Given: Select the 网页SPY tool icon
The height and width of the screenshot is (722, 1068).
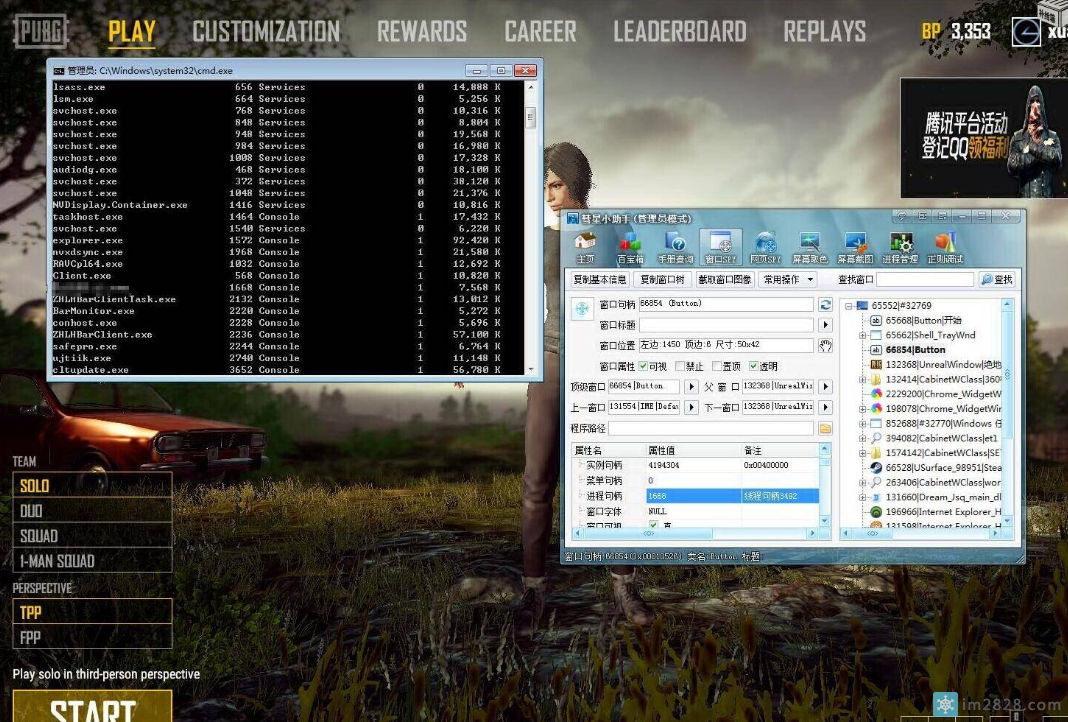Looking at the screenshot, I should coord(766,246).
